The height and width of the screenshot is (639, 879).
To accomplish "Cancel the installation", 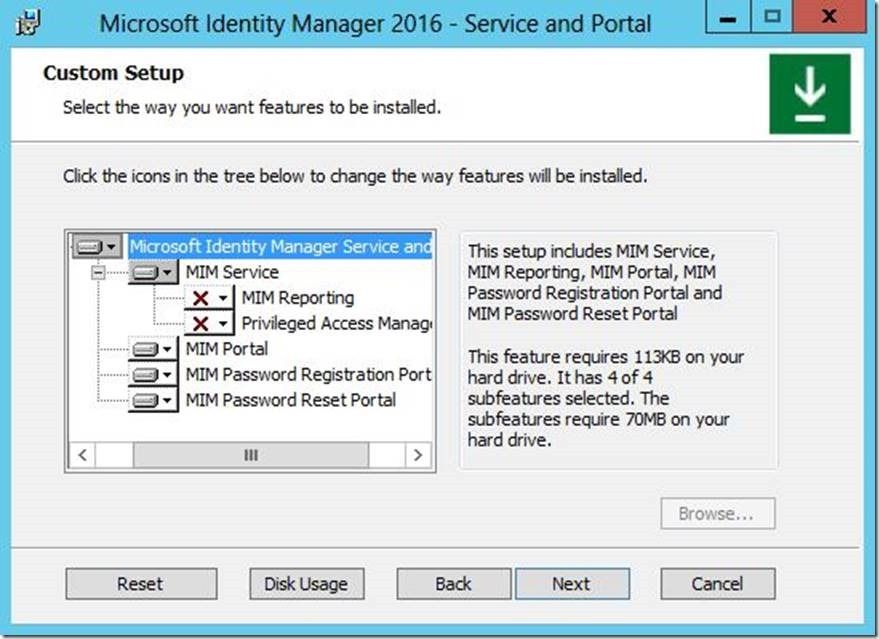I will (x=718, y=584).
